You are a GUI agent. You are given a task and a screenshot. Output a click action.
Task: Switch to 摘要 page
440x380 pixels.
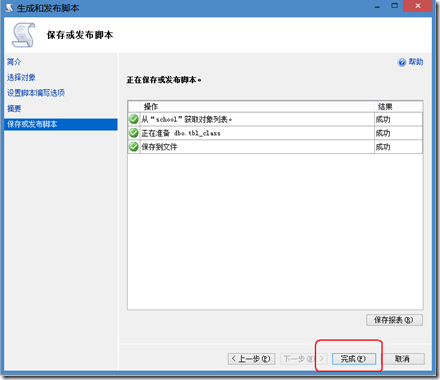(x=14, y=108)
